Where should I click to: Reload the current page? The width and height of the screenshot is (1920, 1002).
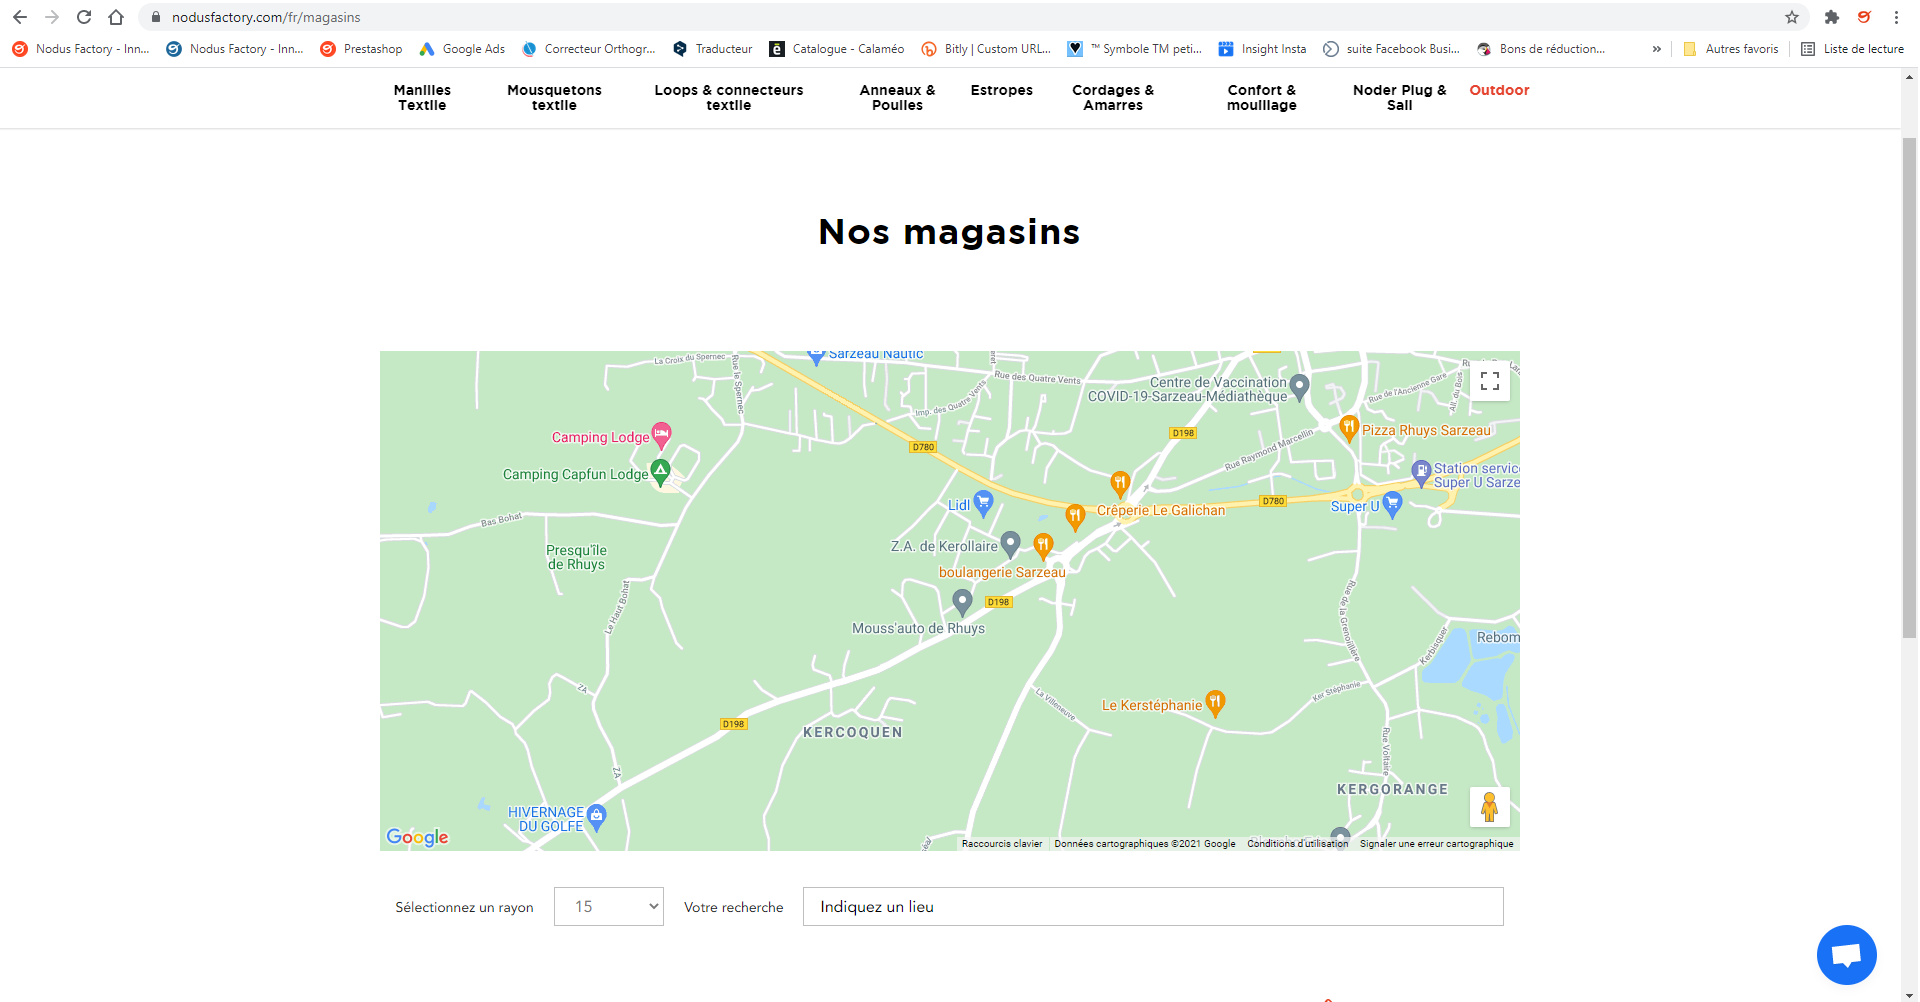(84, 17)
